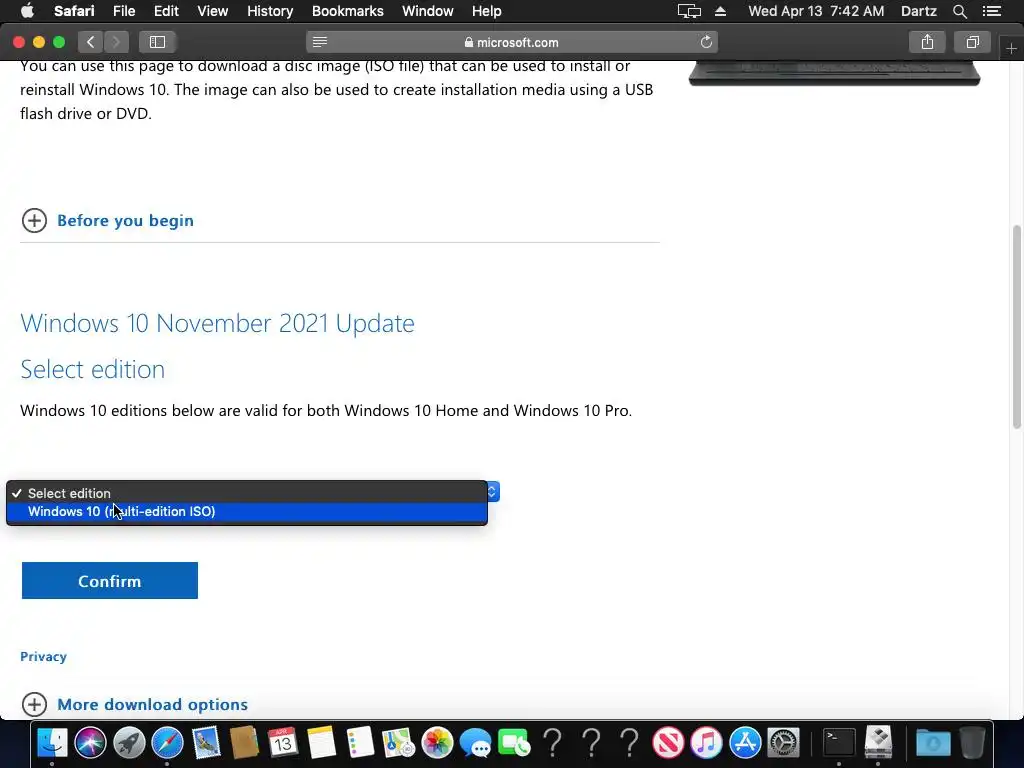Open Reminders from the dock
The image size is (1024, 768).
click(360, 743)
